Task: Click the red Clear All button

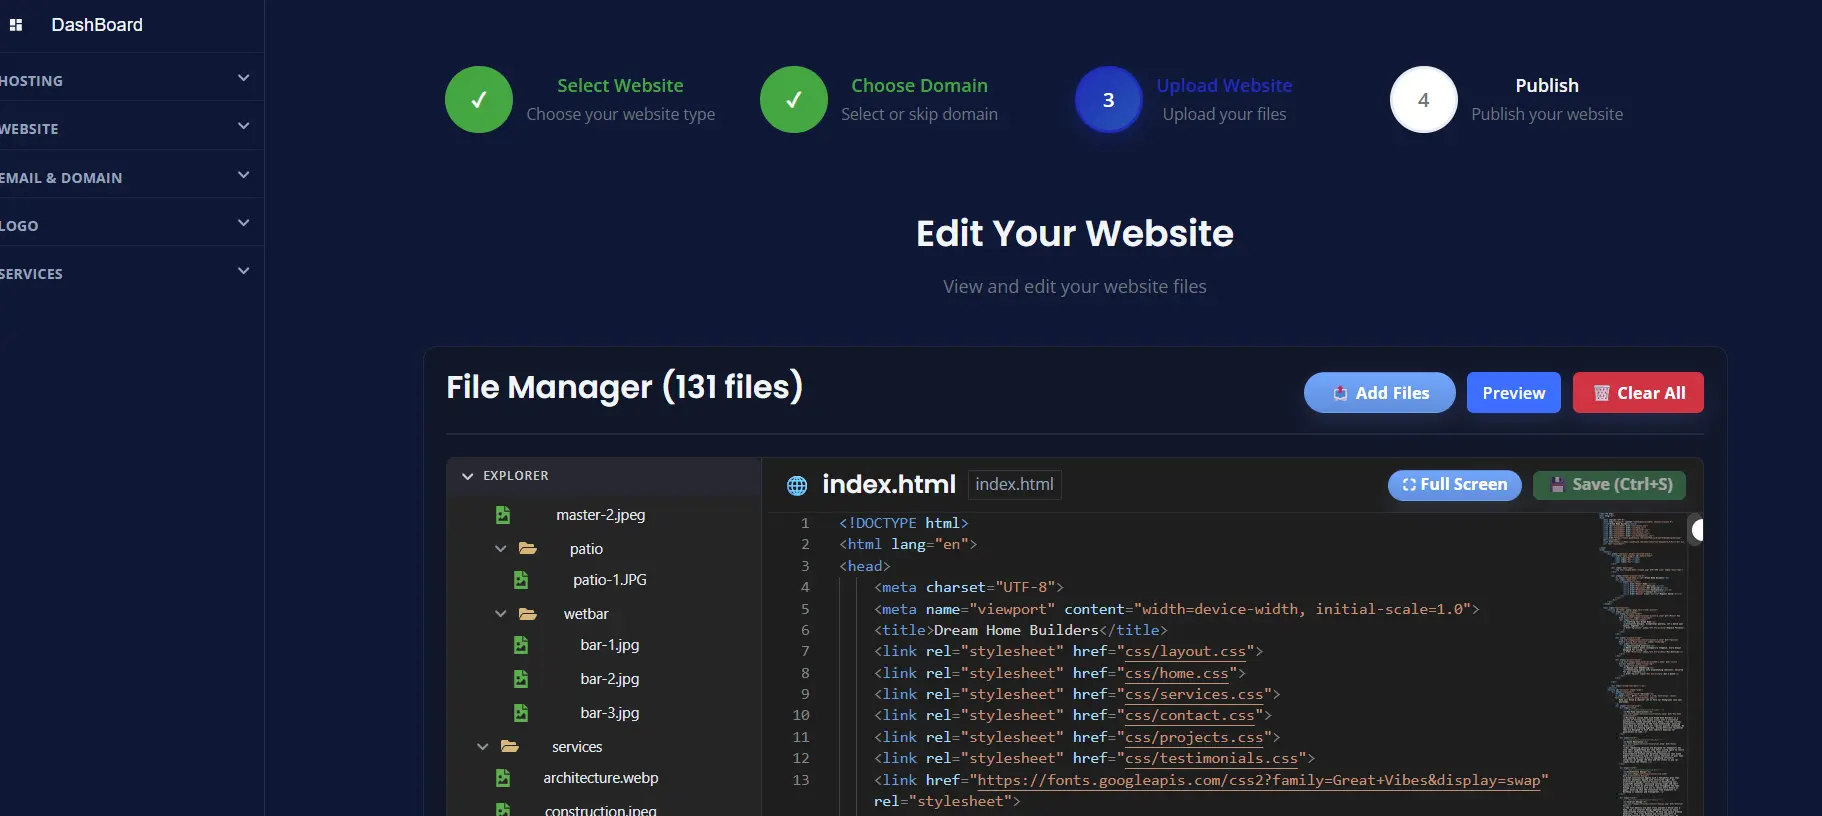Action: [1637, 393]
